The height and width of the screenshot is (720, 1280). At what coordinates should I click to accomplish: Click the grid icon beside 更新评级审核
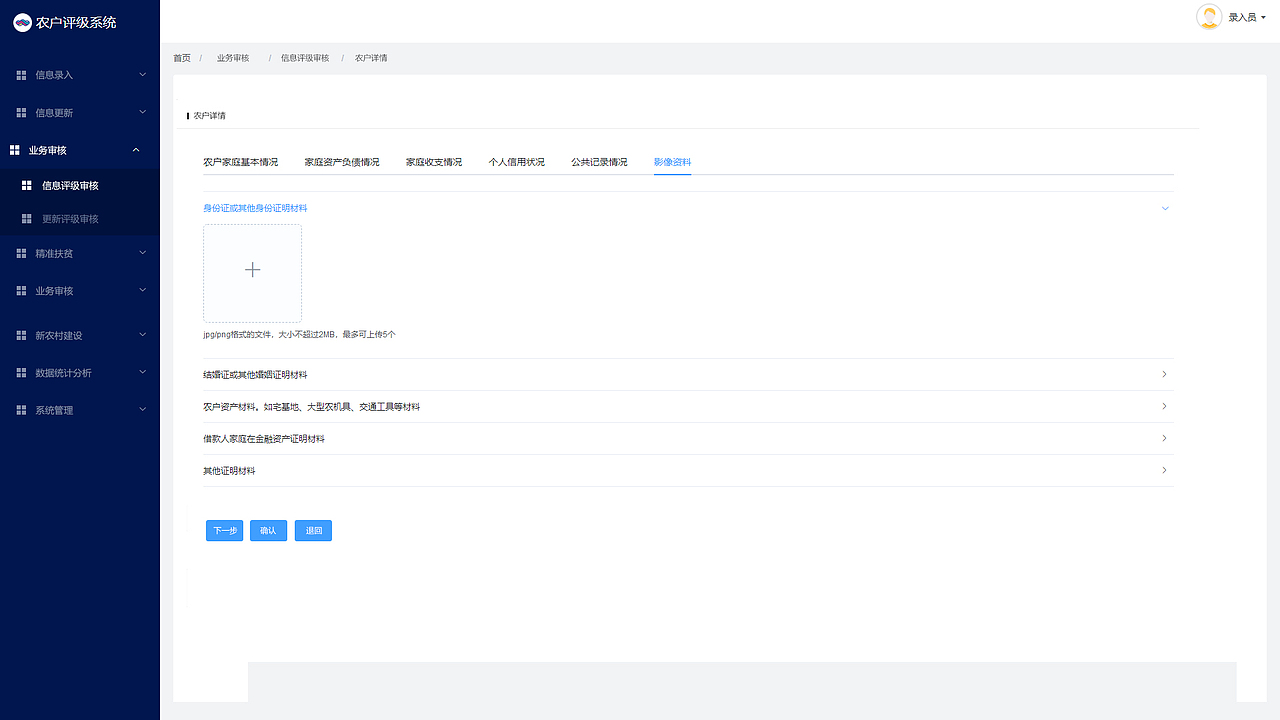(27, 219)
